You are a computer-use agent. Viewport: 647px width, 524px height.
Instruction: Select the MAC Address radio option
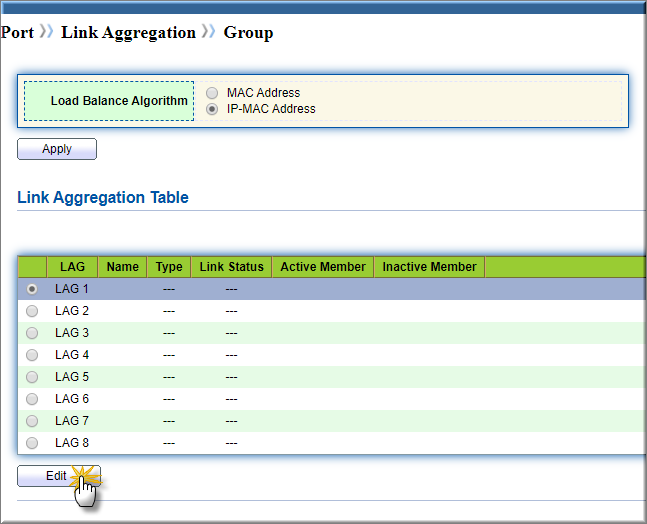[x=212, y=93]
